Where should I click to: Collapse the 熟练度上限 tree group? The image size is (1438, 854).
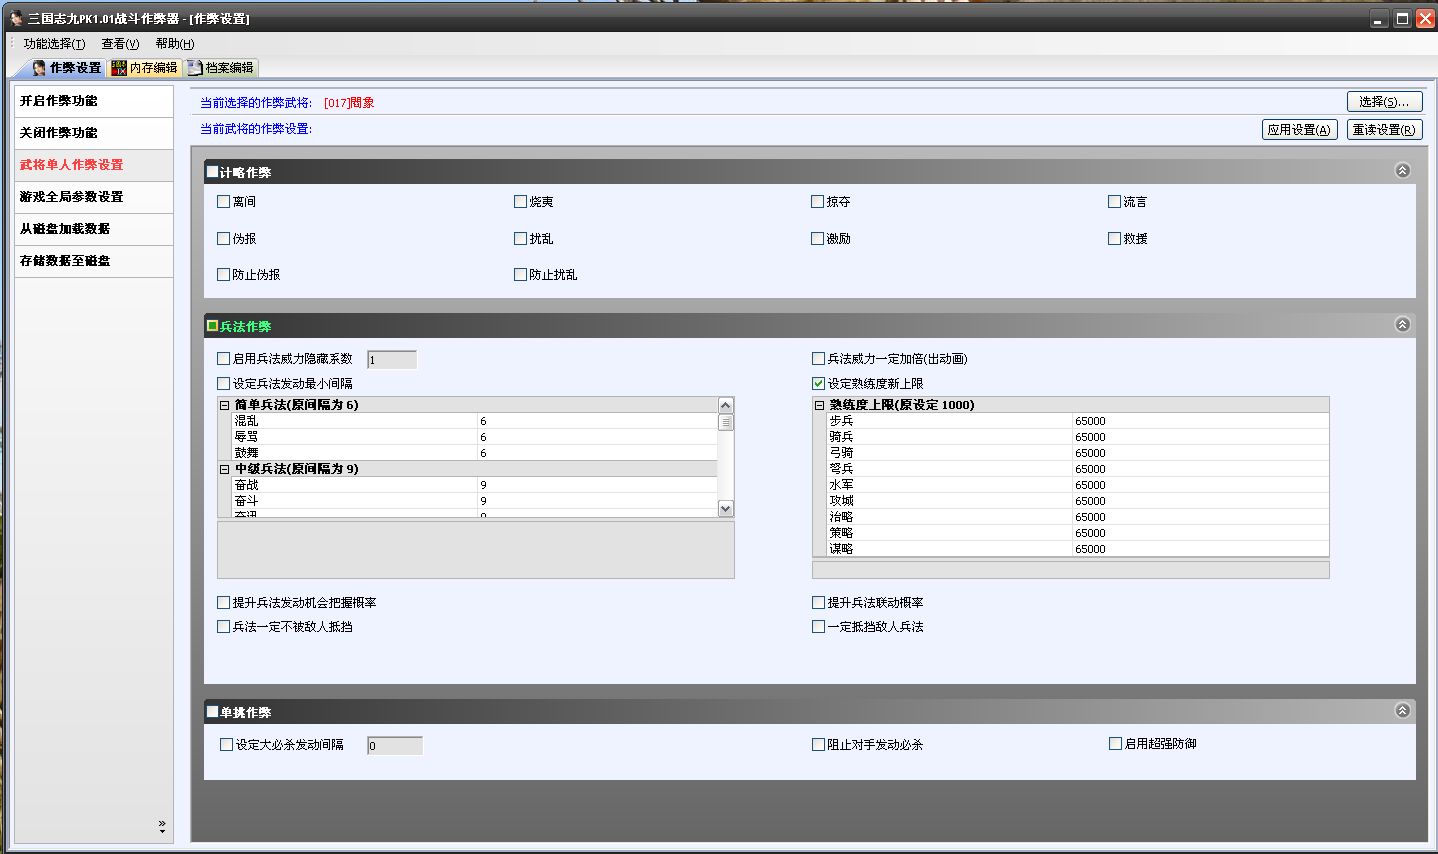tap(820, 405)
